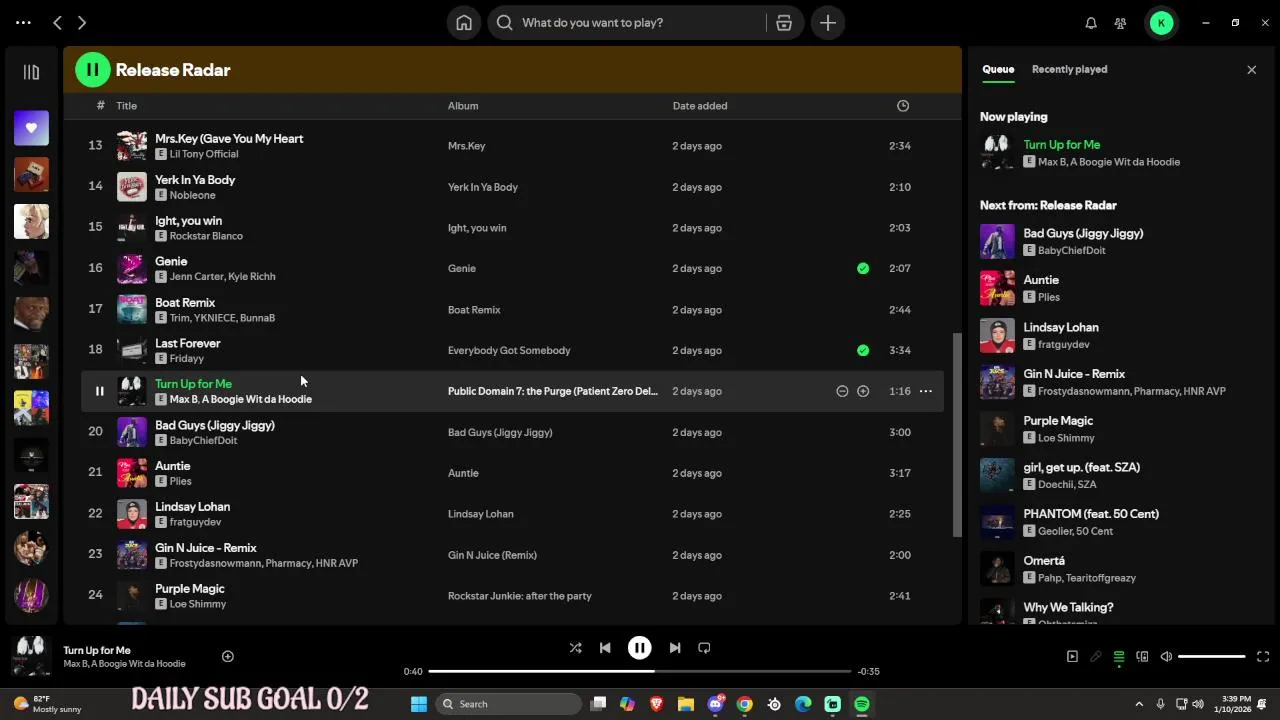Pause Turn Up for Me in the track row
This screenshot has height=720, width=1280.
point(99,391)
